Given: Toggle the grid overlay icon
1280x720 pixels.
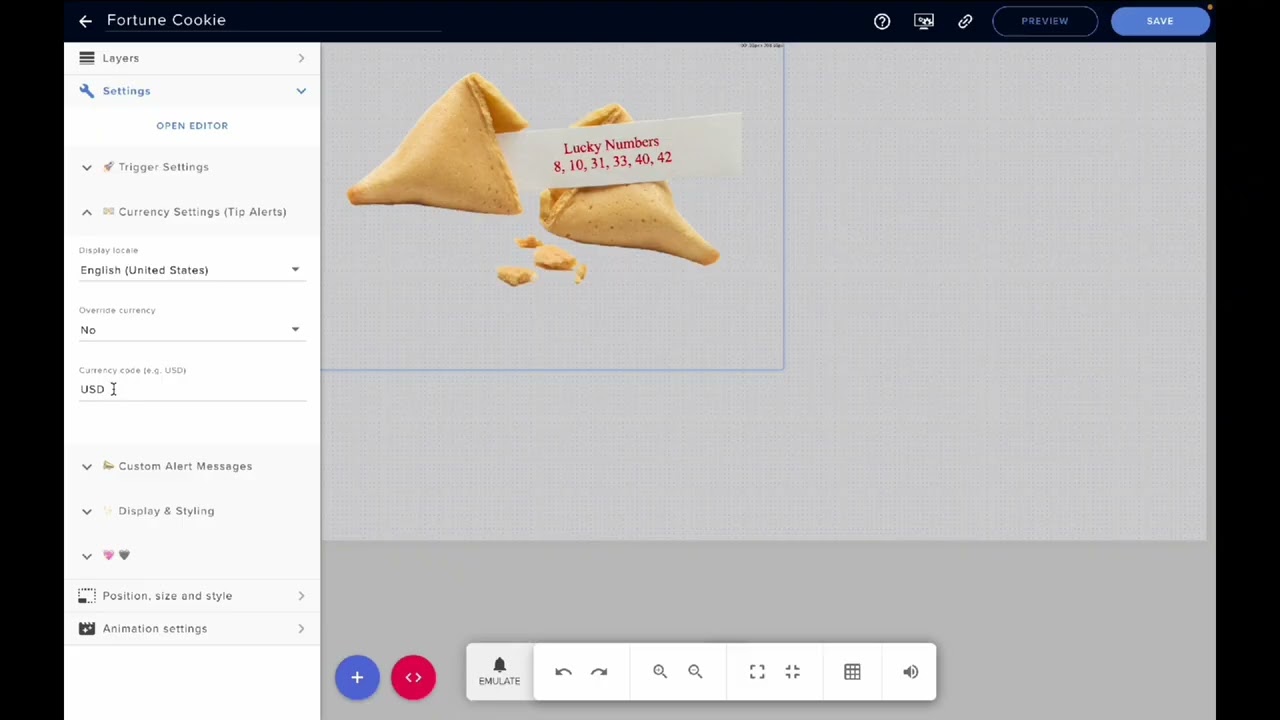Looking at the screenshot, I should tap(852, 672).
